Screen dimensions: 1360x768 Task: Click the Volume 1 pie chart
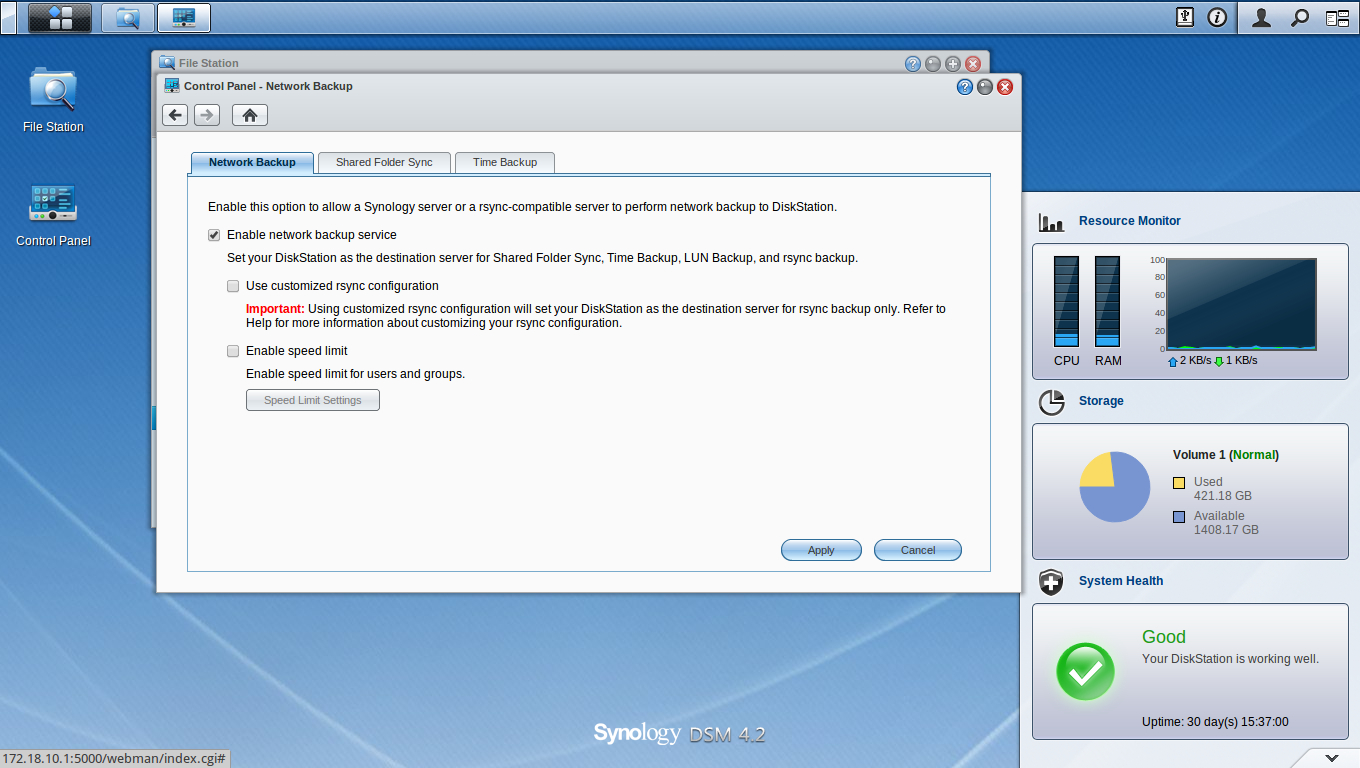tap(1115, 487)
